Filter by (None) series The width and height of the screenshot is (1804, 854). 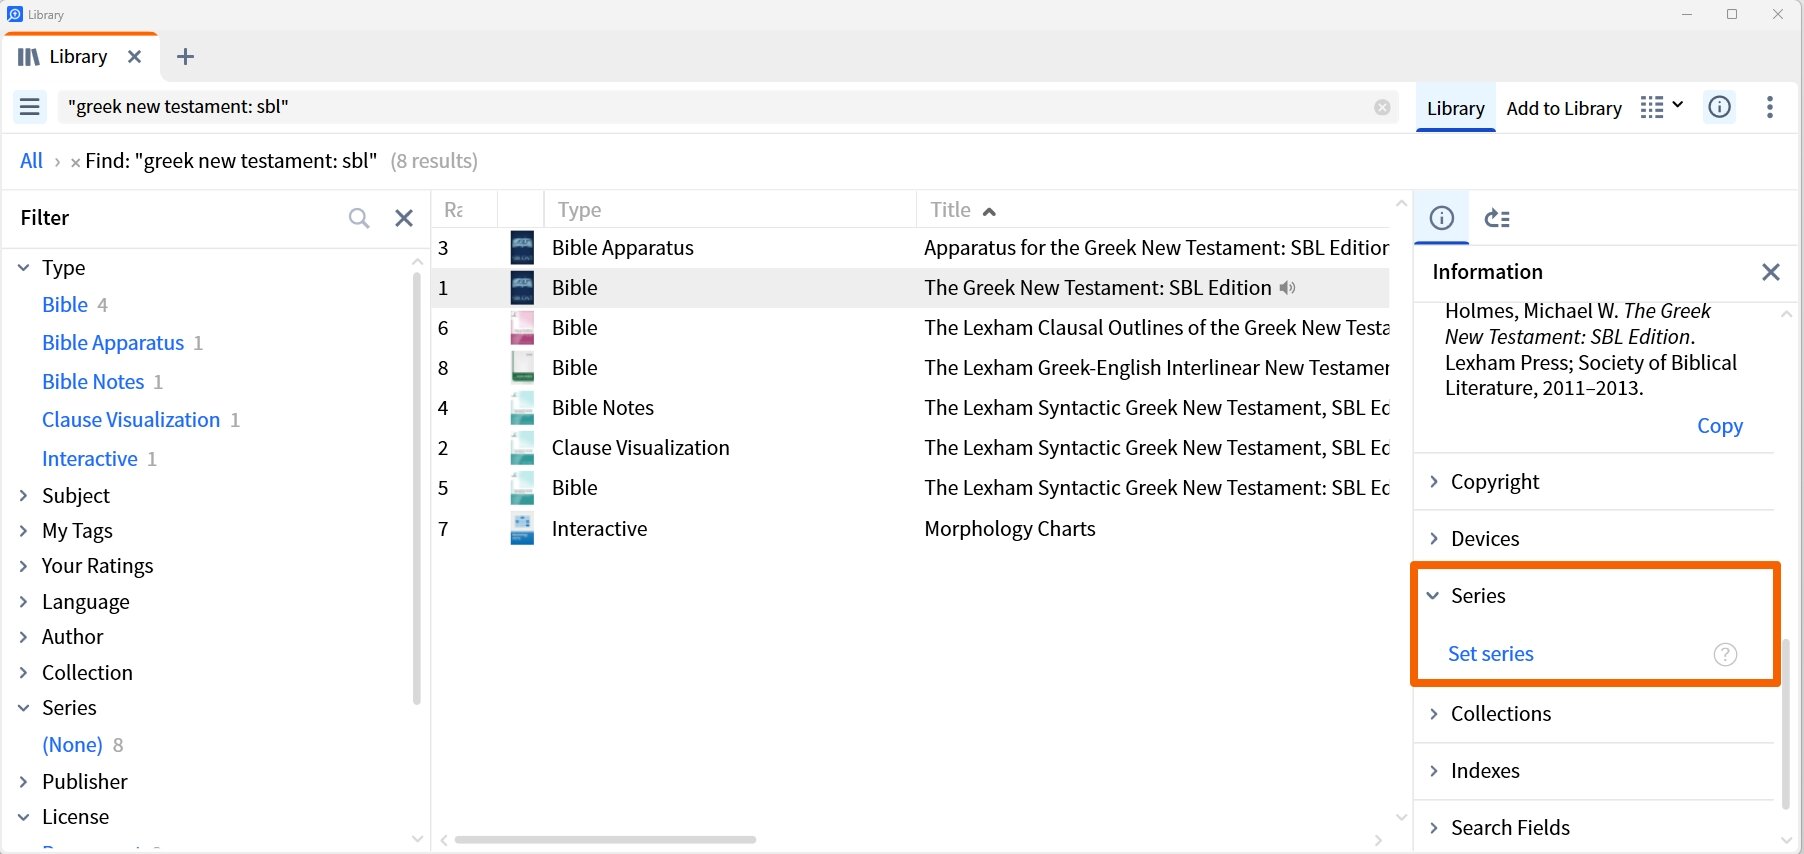(x=72, y=745)
